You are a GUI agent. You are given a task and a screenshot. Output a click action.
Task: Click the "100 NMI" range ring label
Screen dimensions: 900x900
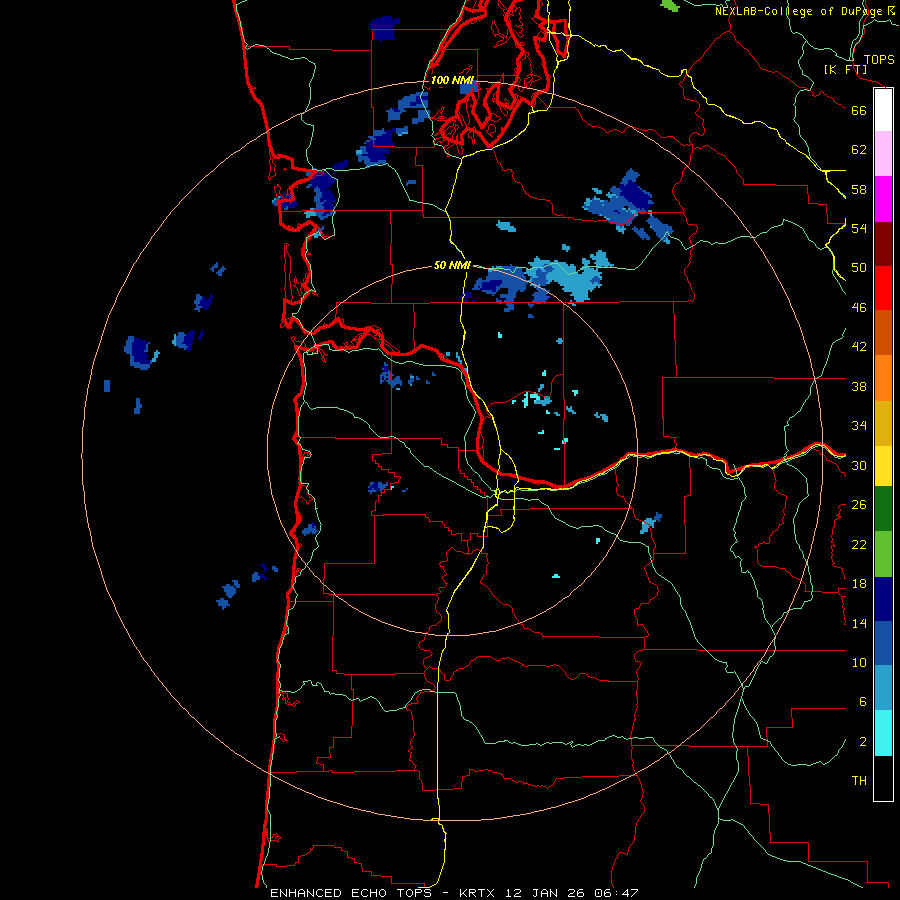click(452, 80)
